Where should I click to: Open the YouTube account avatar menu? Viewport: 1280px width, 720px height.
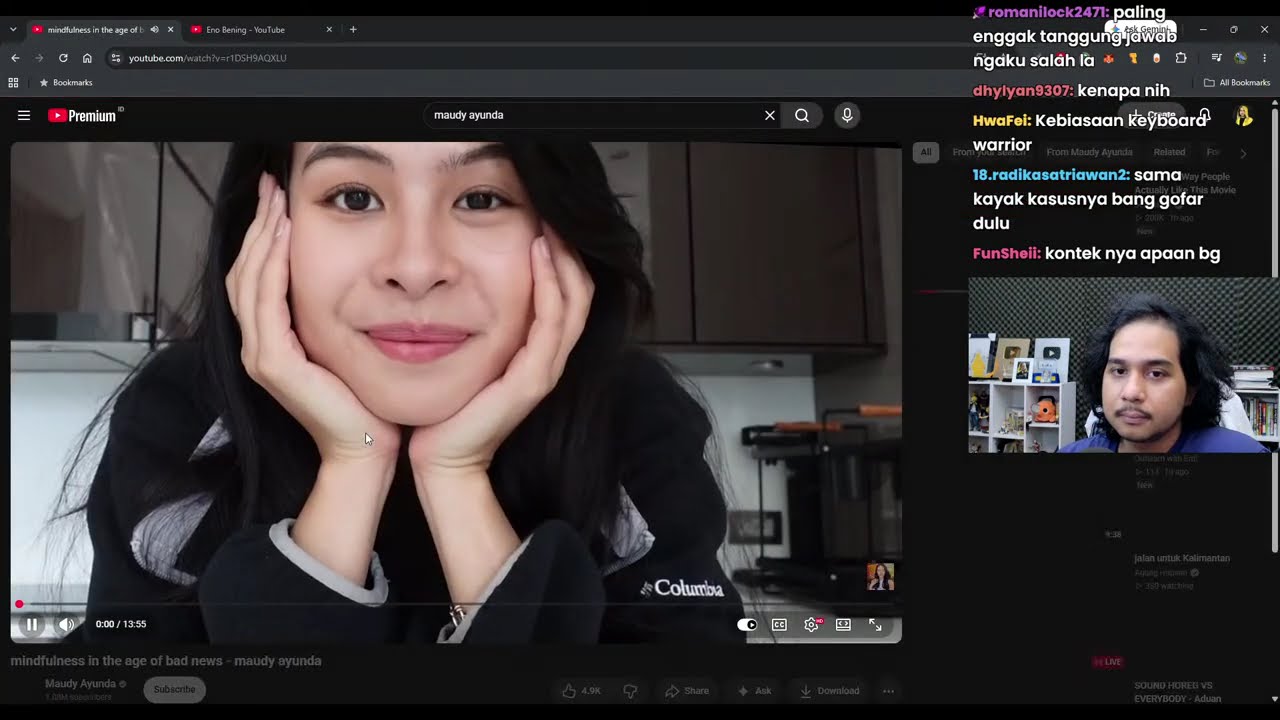pos(1244,116)
